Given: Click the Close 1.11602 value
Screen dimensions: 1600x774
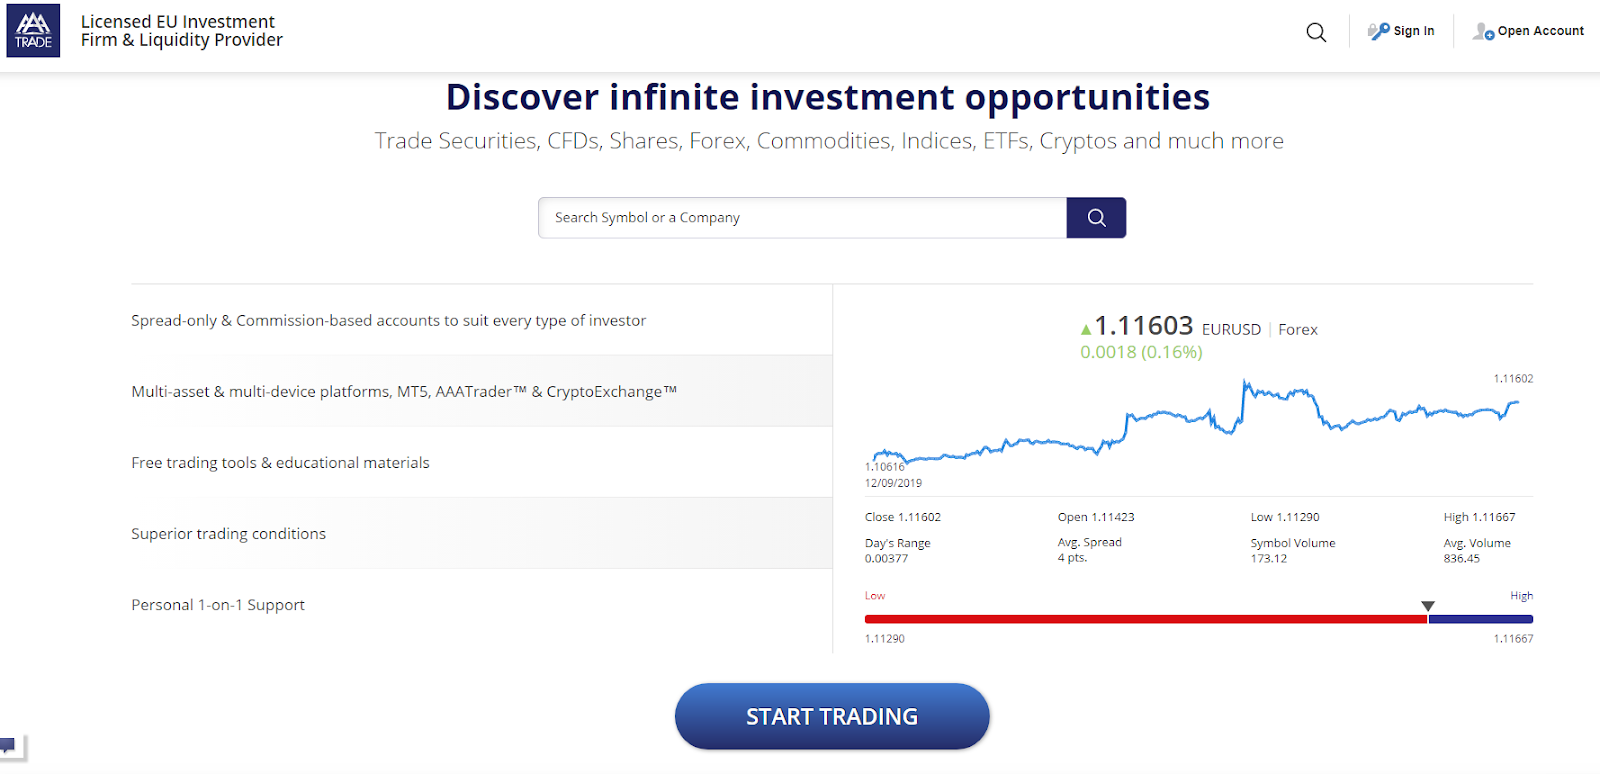Looking at the screenshot, I should click(903, 517).
